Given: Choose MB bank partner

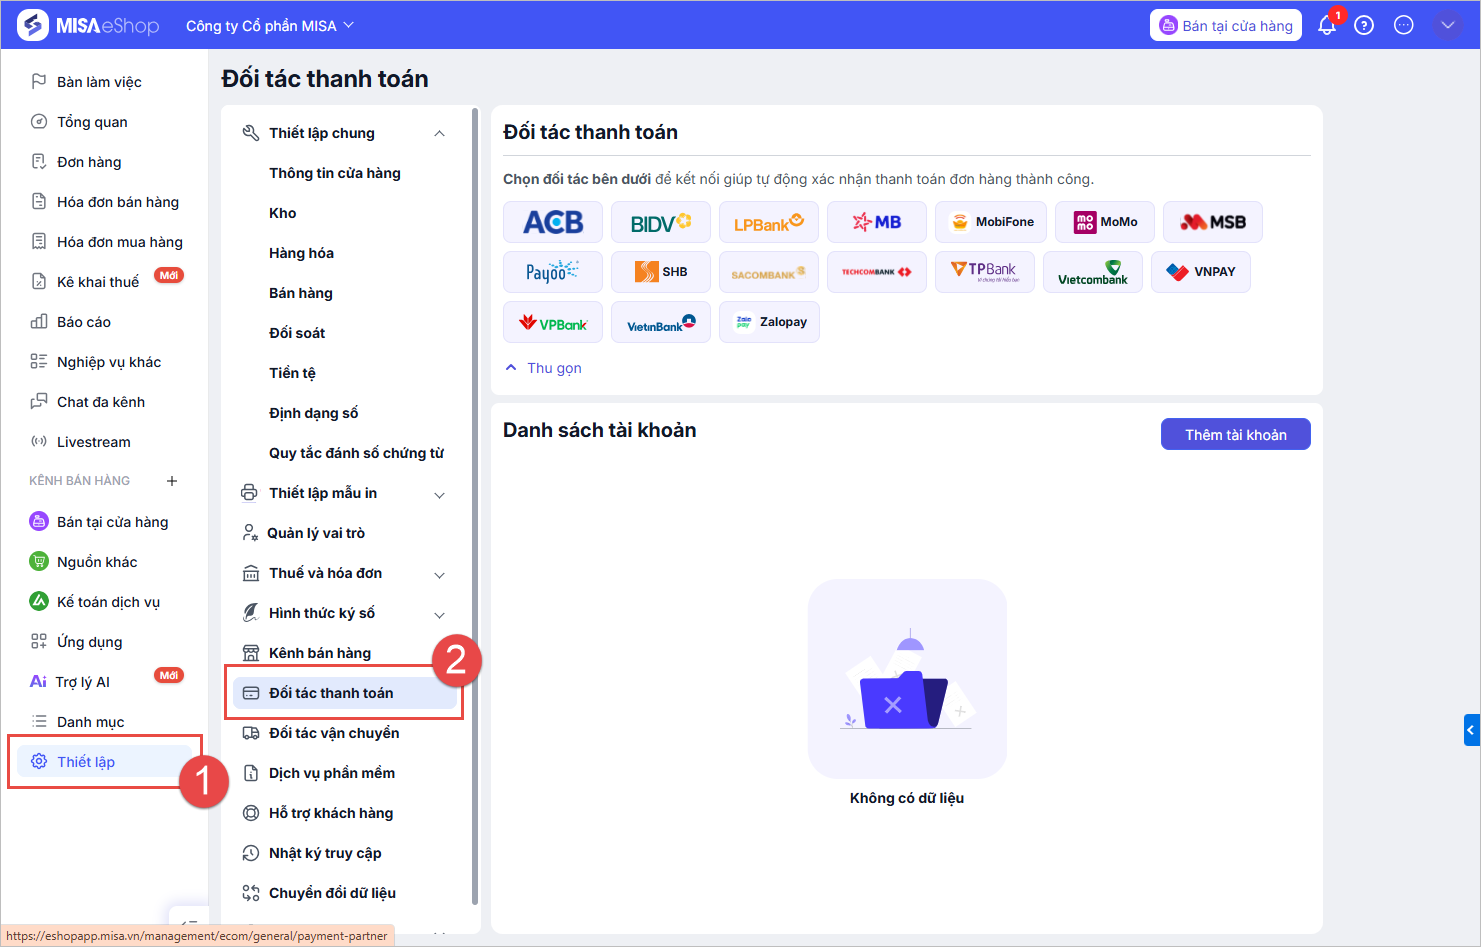Looking at the screenshot, I should coord(877,222).
